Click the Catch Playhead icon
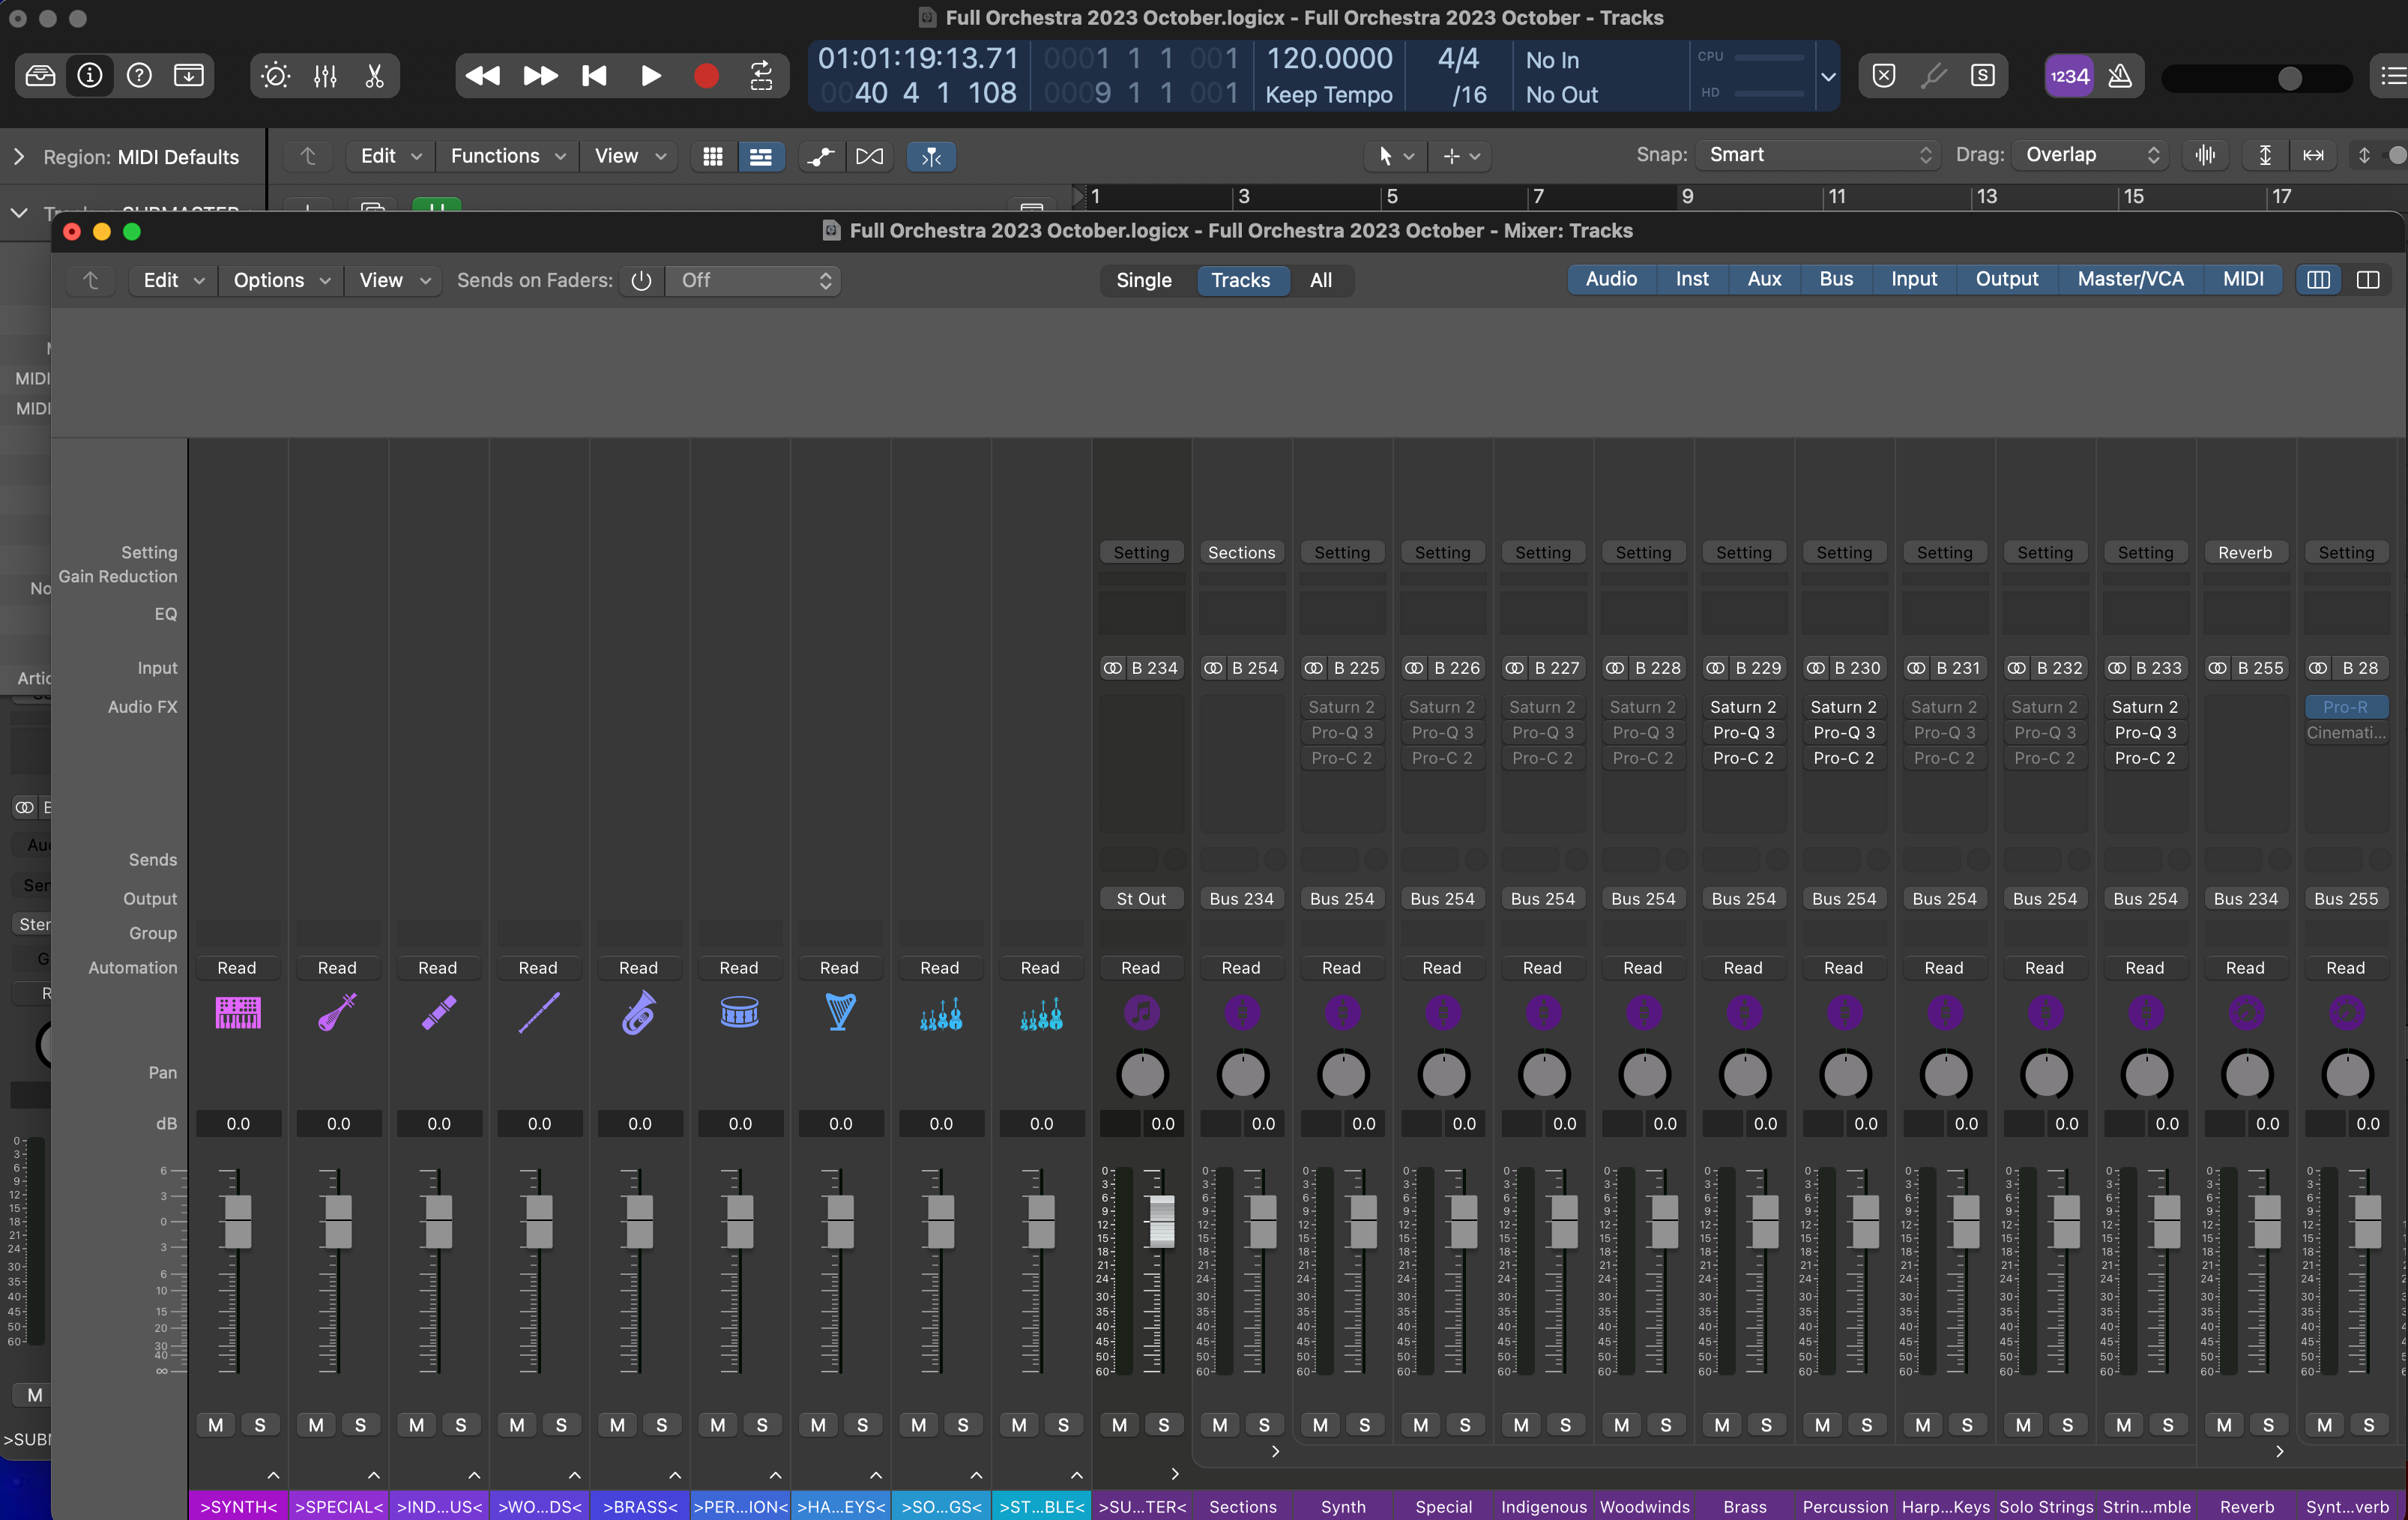The height and width of the screenshot is (1520, 2408). [x=931, y=157]
